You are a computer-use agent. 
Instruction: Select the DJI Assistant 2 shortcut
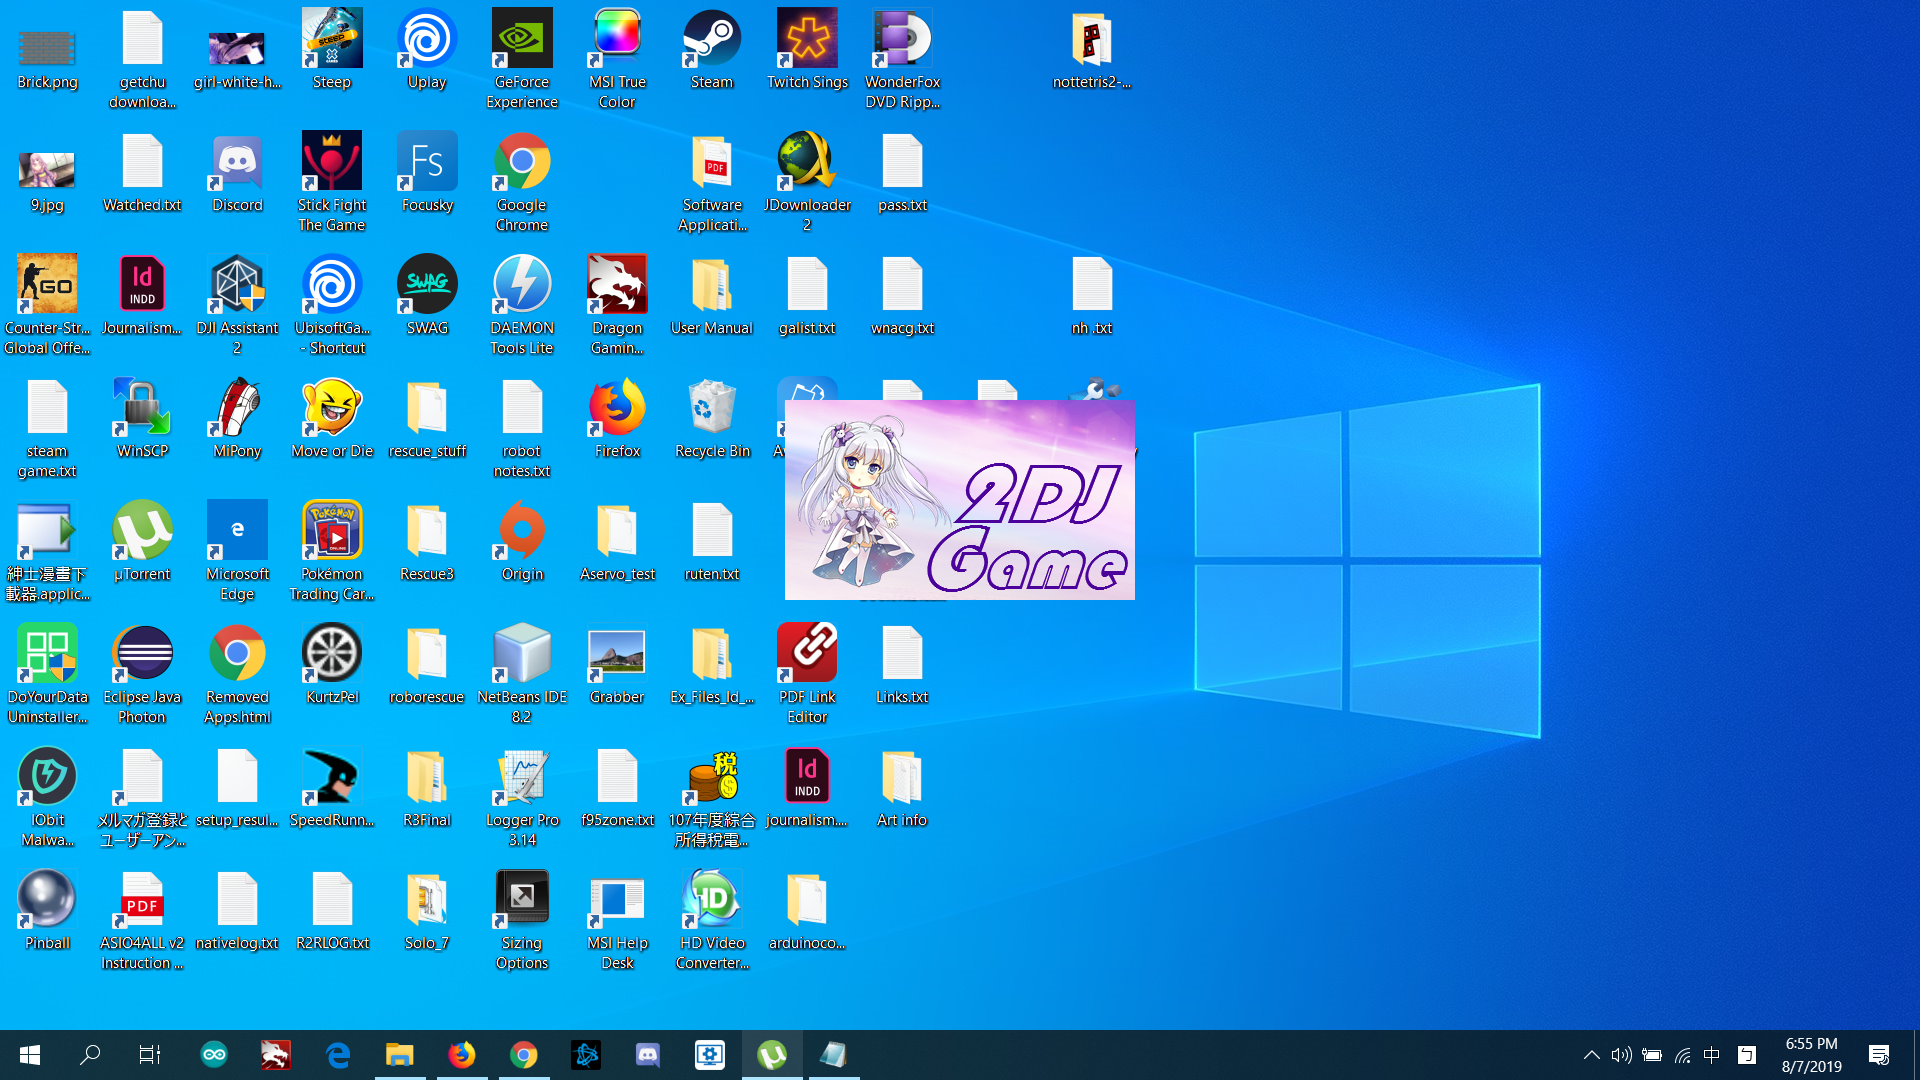[x=237, y=306]
